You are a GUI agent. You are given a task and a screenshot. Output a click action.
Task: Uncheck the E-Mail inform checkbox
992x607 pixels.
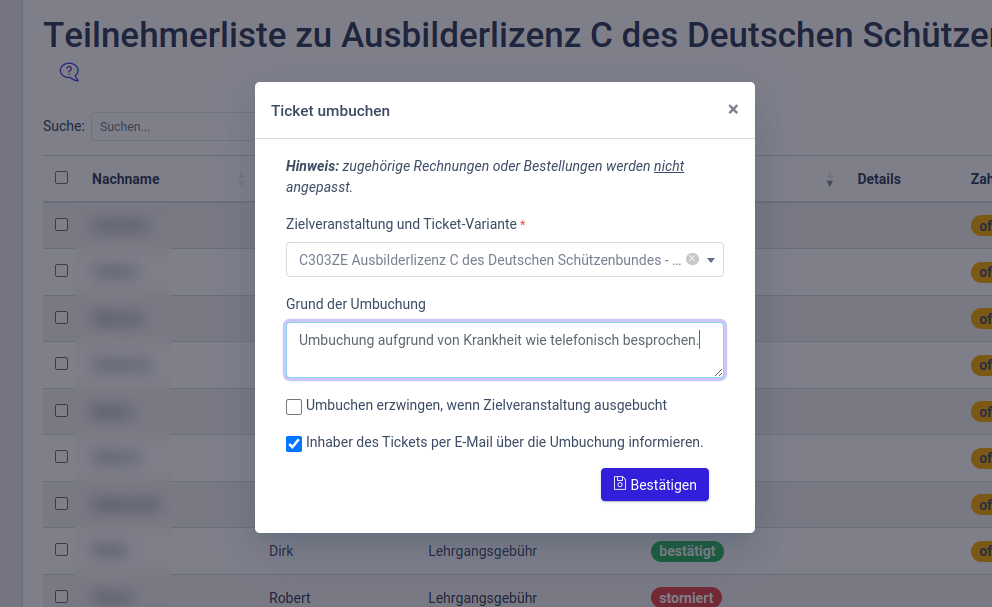[294, 443]
